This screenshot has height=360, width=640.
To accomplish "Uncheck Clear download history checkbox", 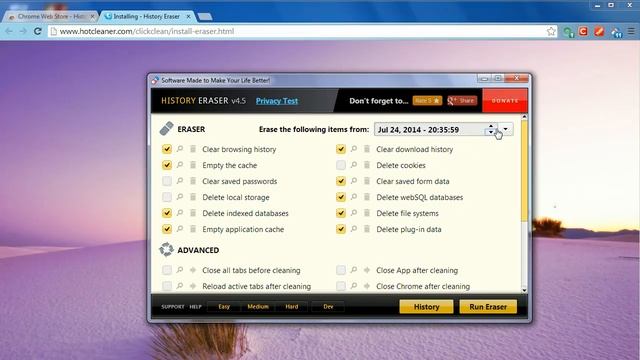I will [341, 149].
